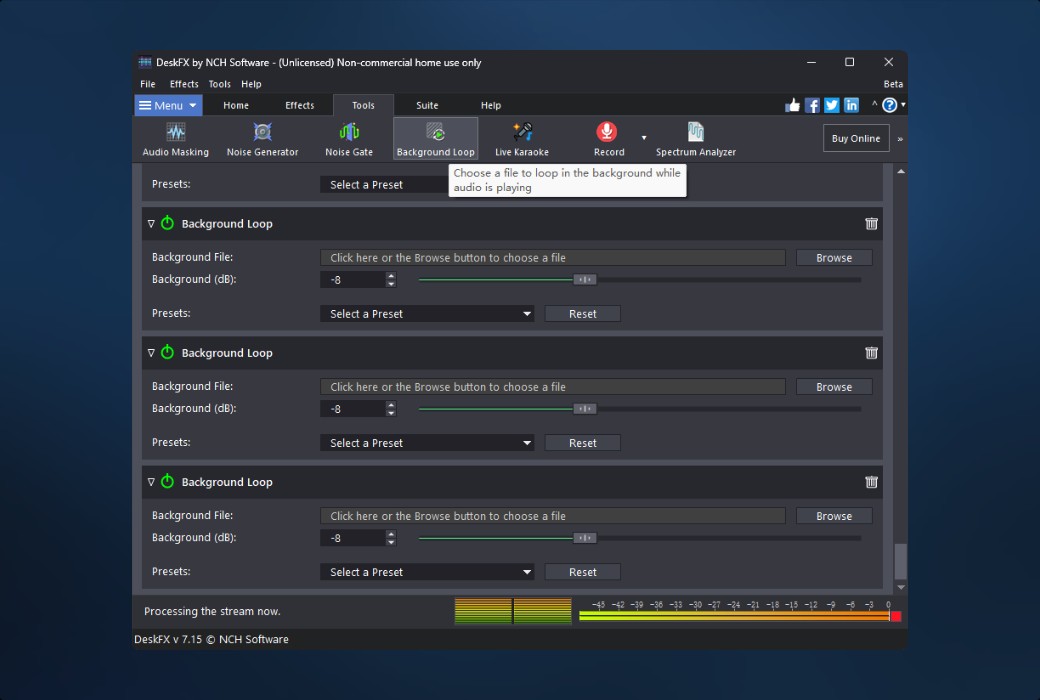Launch the Live Karaoke tool
Image resolution: width=1040 pixels, height=700 pixels.
[x=522, y=139]
